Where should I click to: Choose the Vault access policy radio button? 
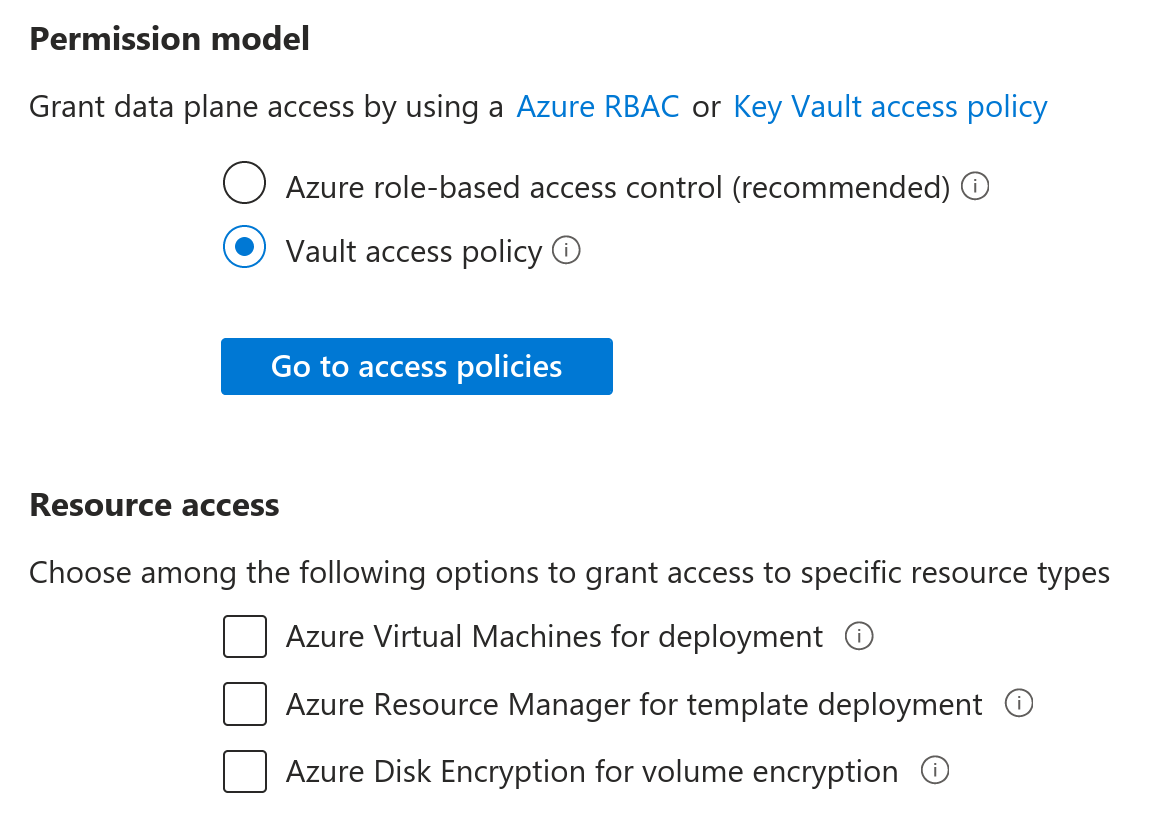pos(244,247)
